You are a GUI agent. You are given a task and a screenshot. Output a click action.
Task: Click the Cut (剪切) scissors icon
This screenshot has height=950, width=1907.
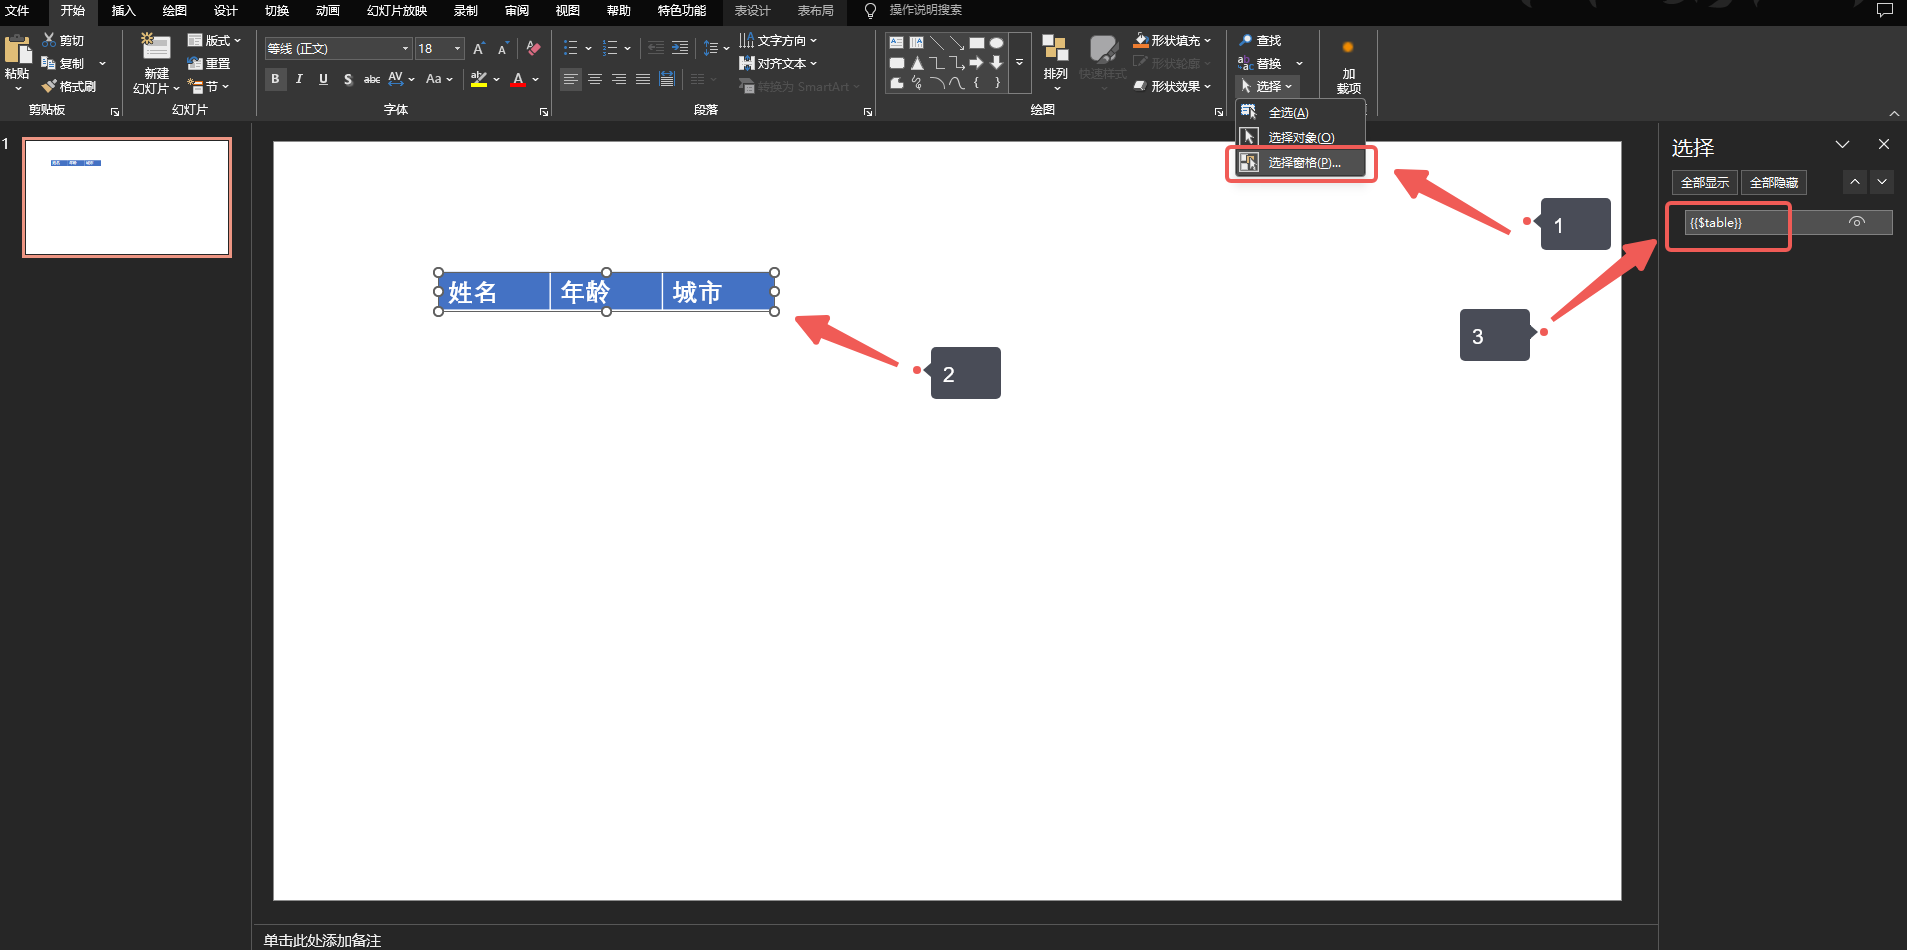(x=49, y=40)
